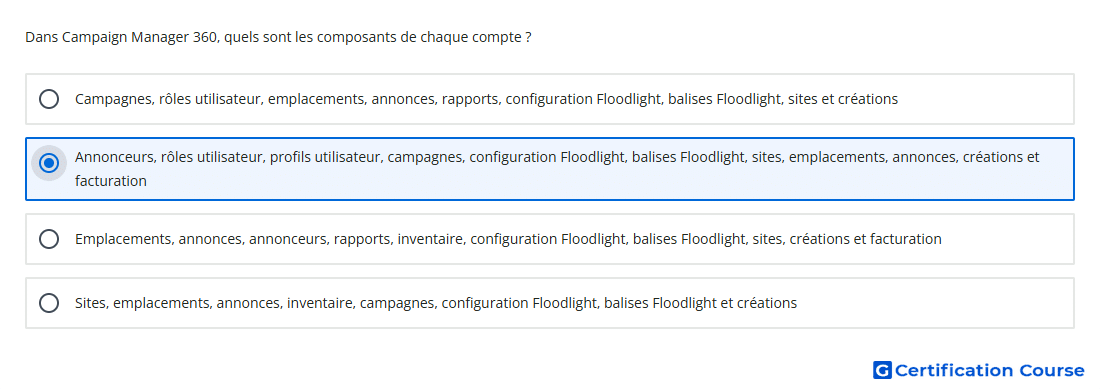Select radio button for "Sites, emplacements, annonces, inventaire"
Screen dimensions: 1100x389
pos(49,303)
